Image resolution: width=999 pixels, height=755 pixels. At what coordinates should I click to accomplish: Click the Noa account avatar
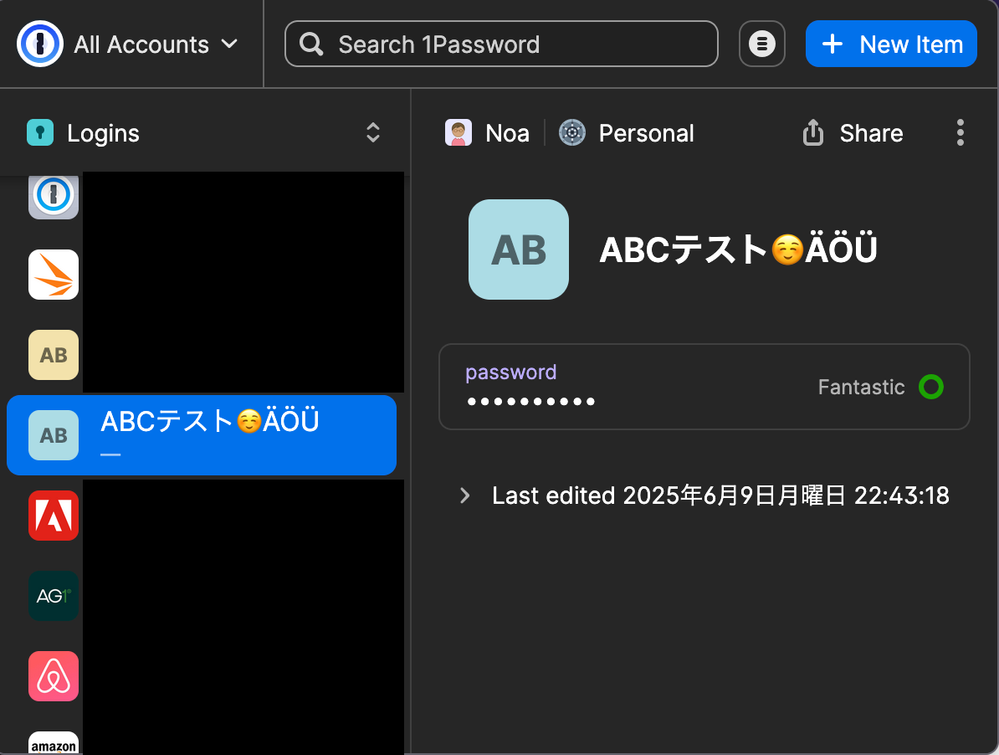pyautogui.click(x=458, y=133)
